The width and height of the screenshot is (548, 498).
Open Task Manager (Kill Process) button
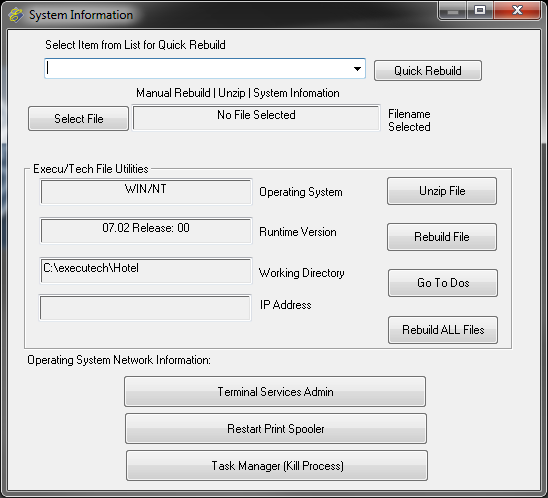(277, 465)
